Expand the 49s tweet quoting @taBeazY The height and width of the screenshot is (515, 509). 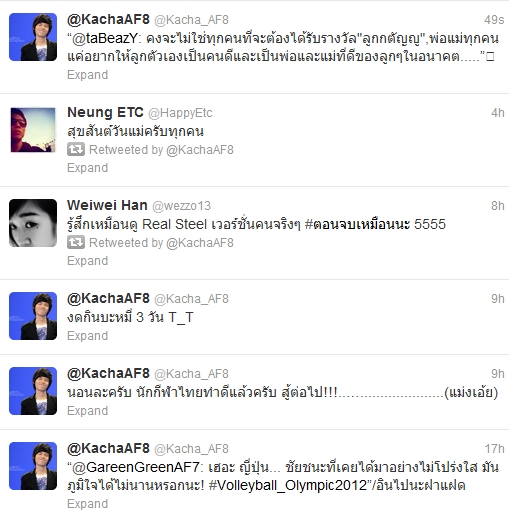click(88, 75)
